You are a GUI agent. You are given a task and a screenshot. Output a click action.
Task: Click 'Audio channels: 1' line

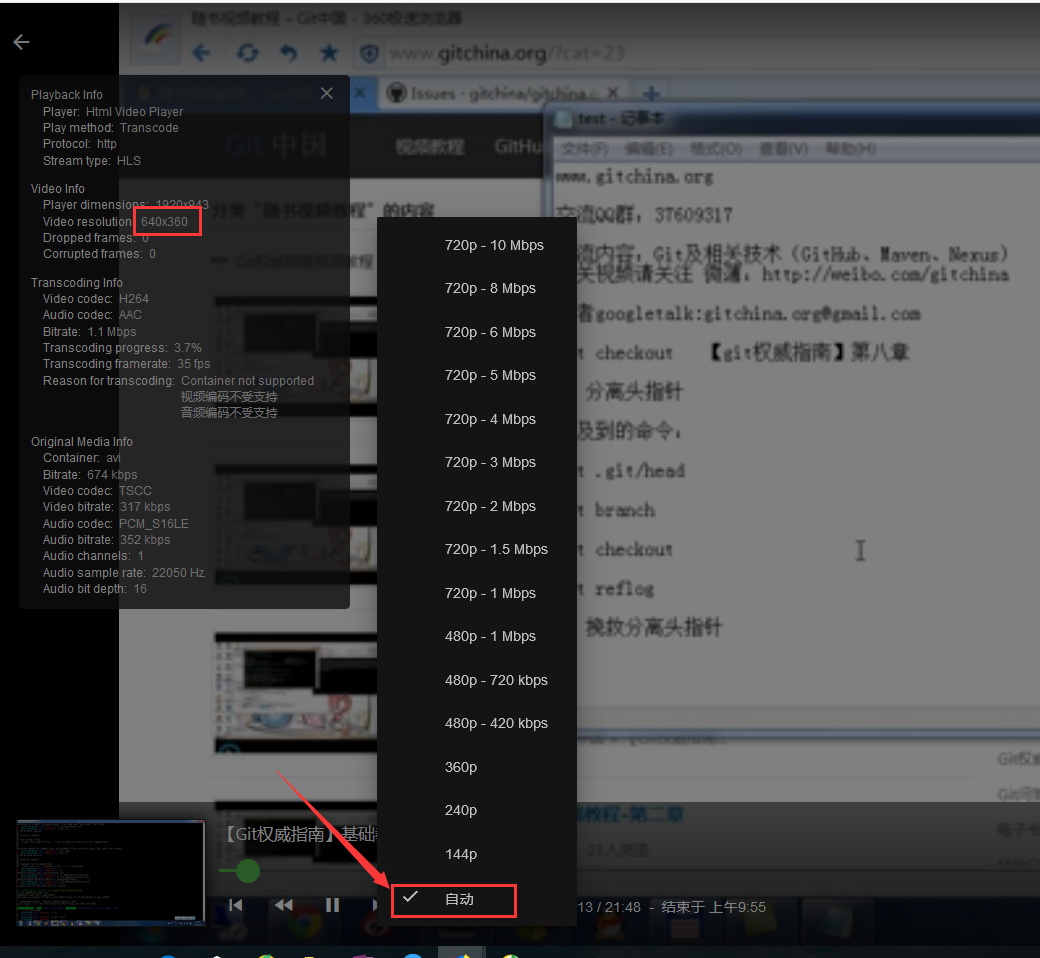tap(93, 556)
